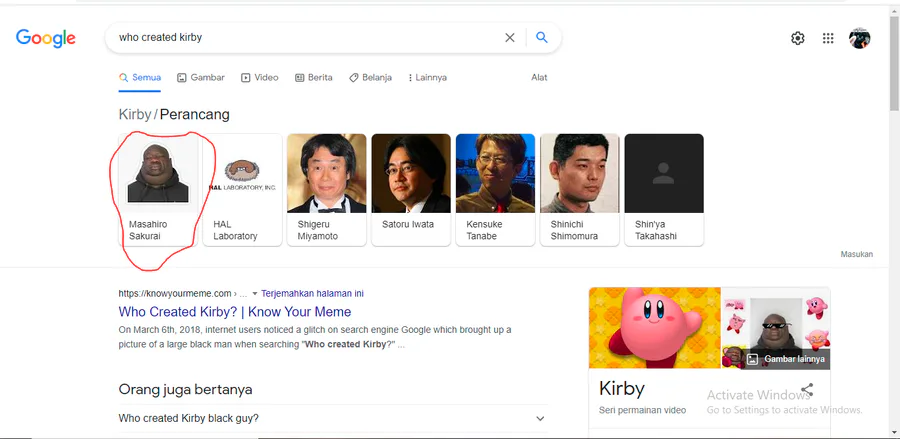Open the Google apps grid

click(828, 38)
